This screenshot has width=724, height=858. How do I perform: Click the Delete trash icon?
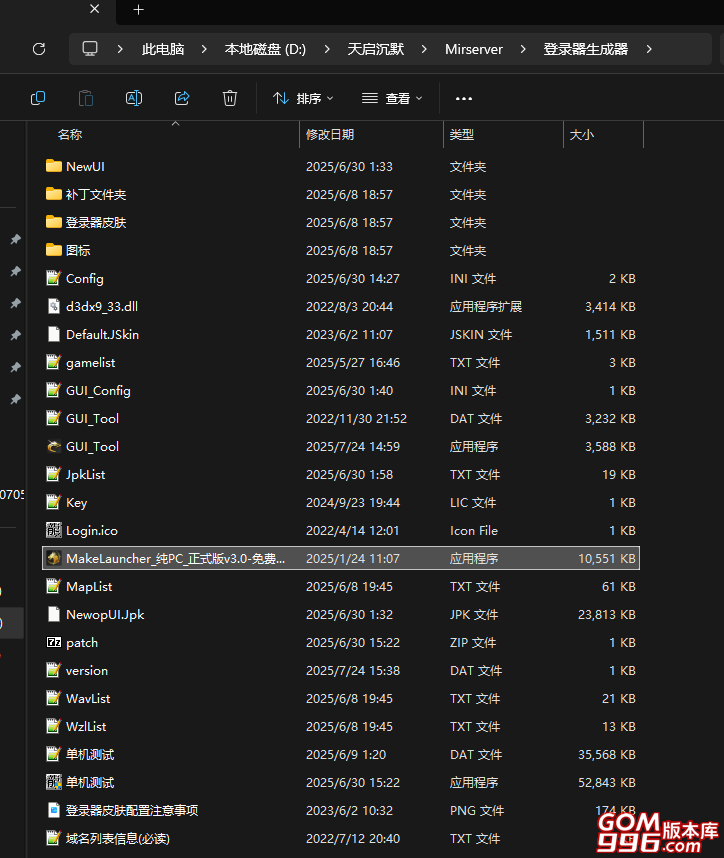point(230,98)
